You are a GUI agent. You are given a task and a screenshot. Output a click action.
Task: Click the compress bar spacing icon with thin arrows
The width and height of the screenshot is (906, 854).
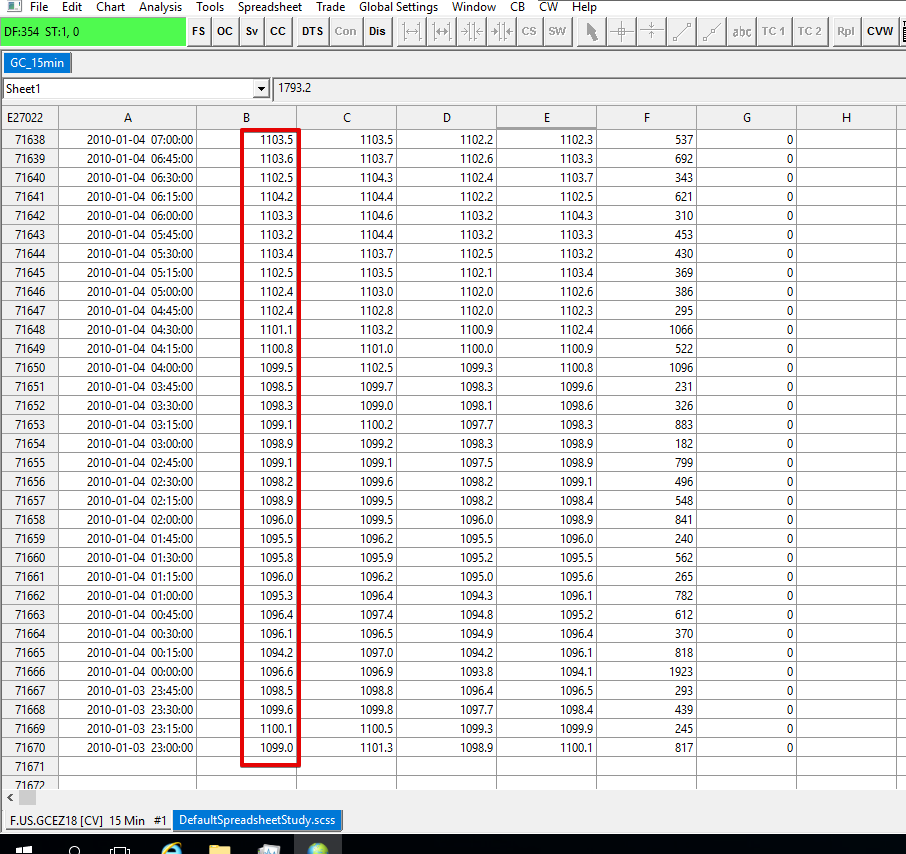click(471, 32)
